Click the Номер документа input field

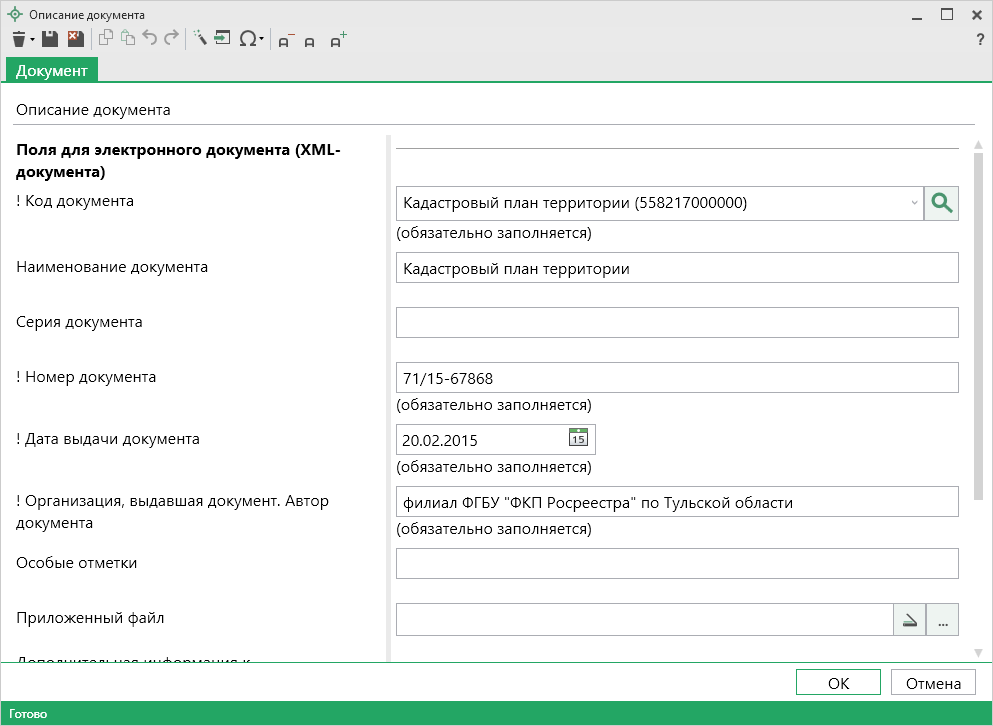[676, 378]
